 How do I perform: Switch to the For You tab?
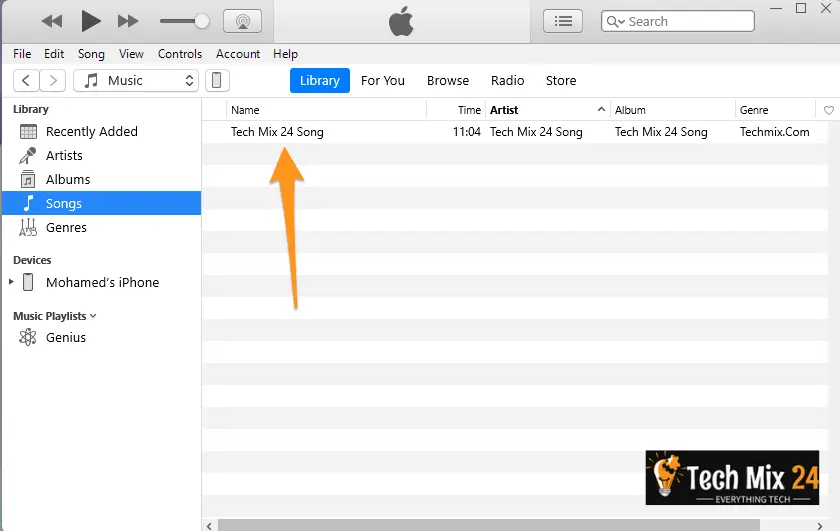(x=382, y=80)
